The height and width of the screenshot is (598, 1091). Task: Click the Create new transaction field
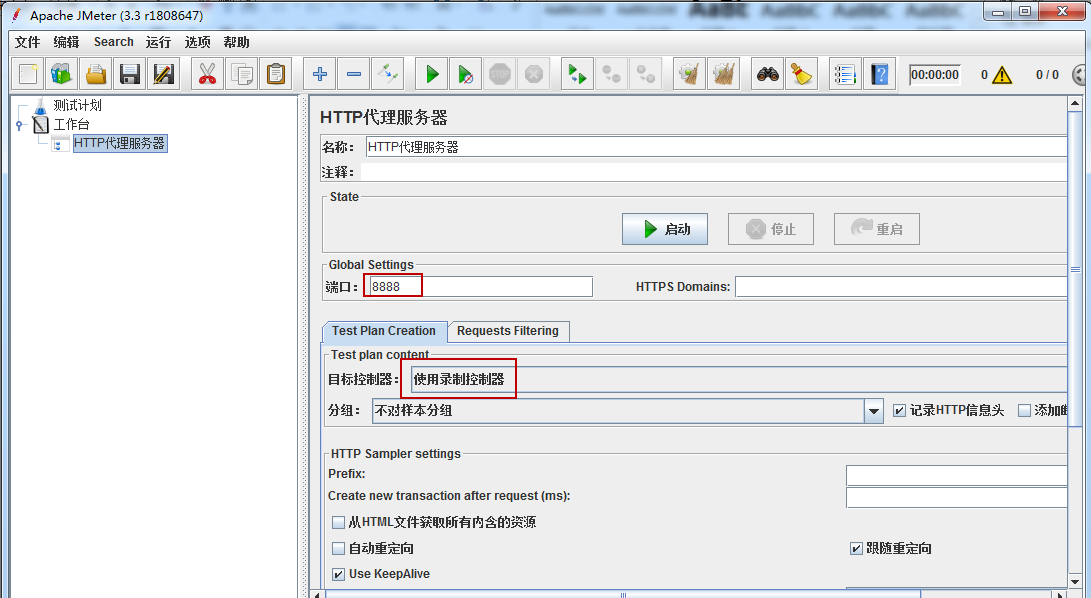pos(956,497)
